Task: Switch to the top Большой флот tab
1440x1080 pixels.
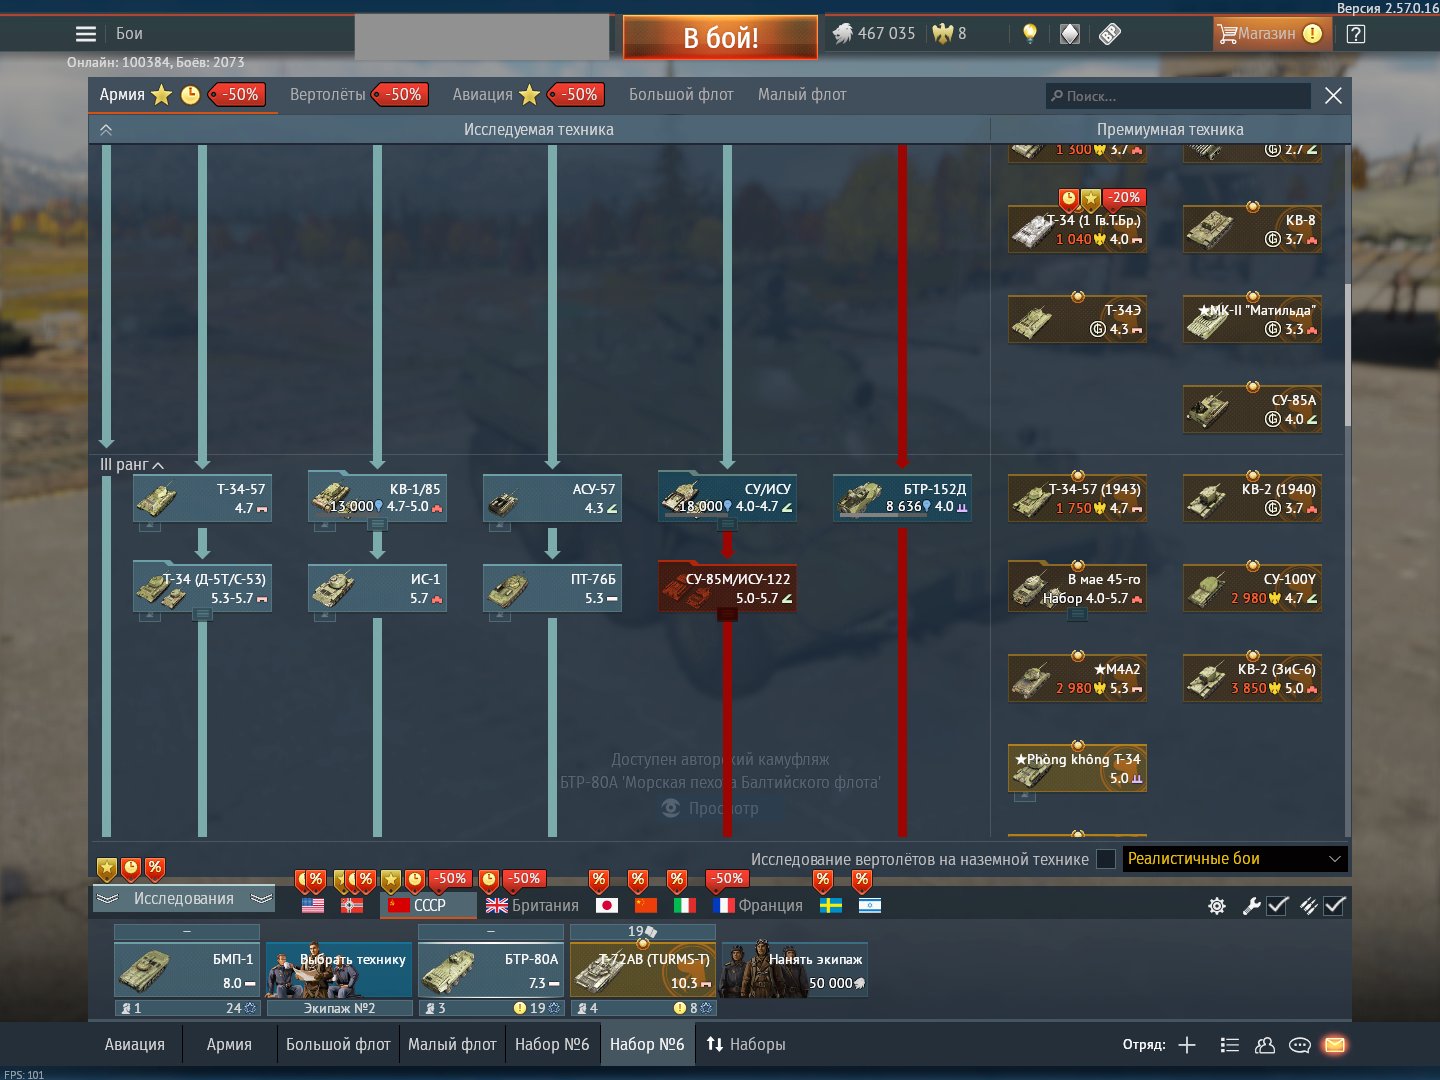Action: (x=681, y=95)
